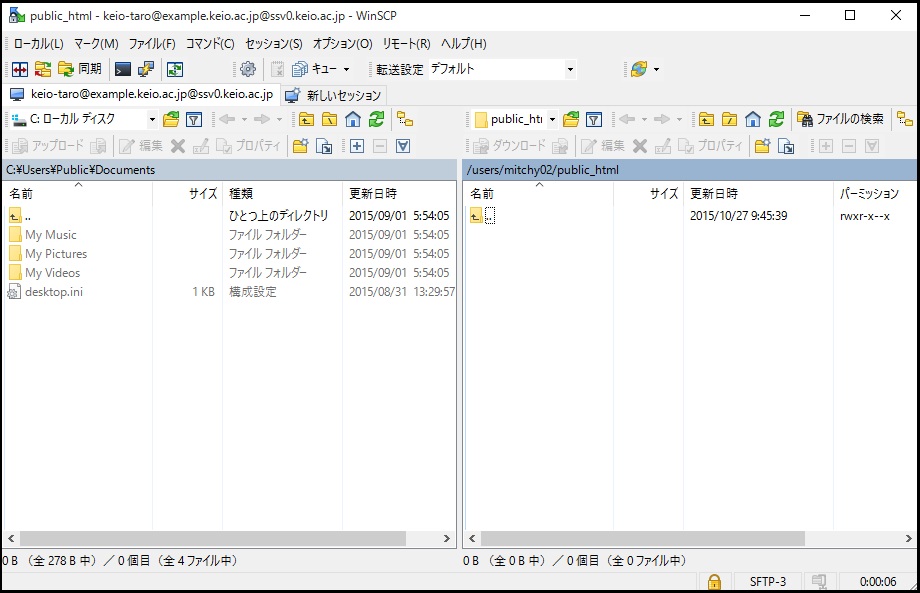Click the preferences gear icon

click(x=248, y=69)
